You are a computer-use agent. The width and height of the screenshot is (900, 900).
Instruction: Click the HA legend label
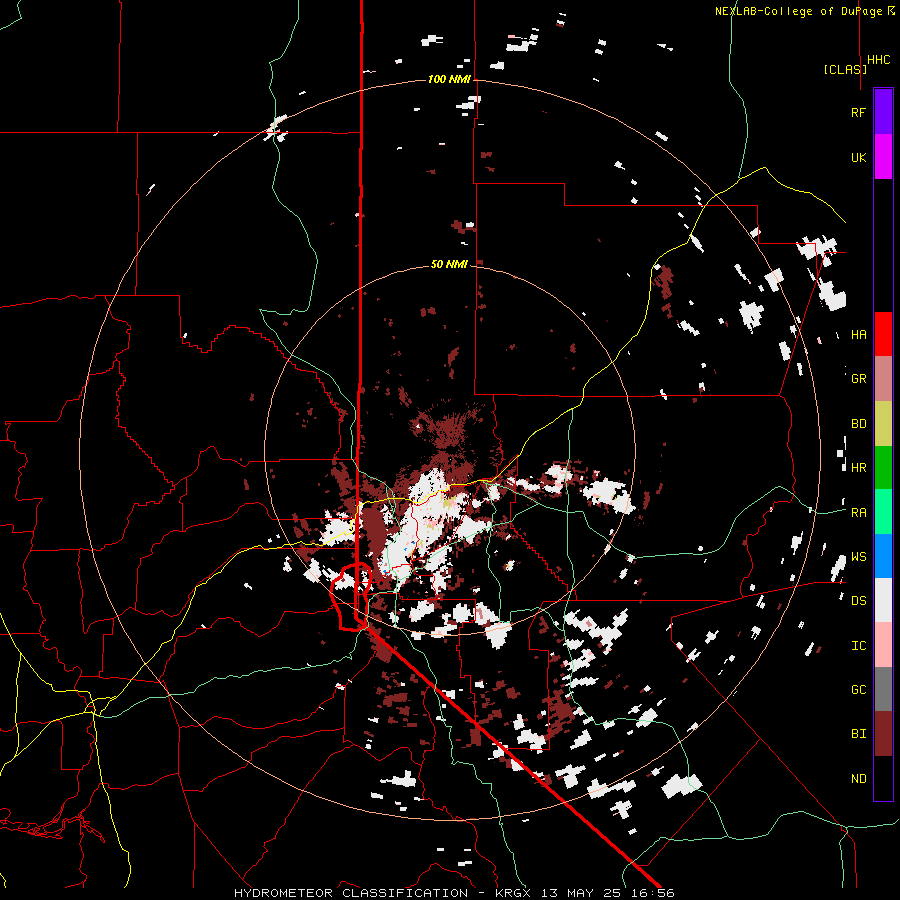[x=858, y=334]
